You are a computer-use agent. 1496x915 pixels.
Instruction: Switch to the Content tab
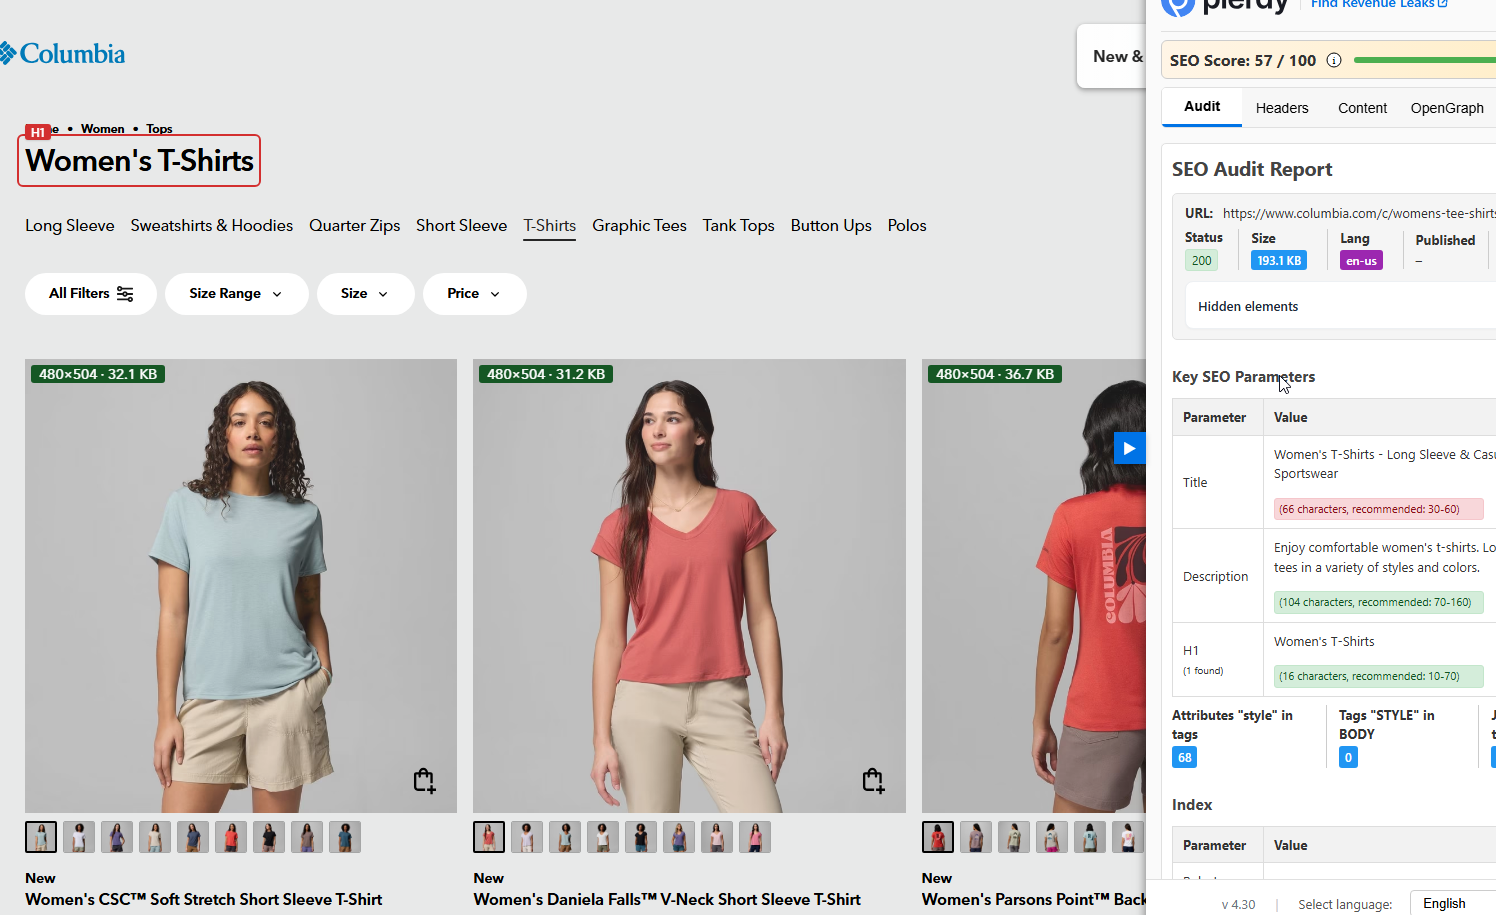(x=1362, y=108)
